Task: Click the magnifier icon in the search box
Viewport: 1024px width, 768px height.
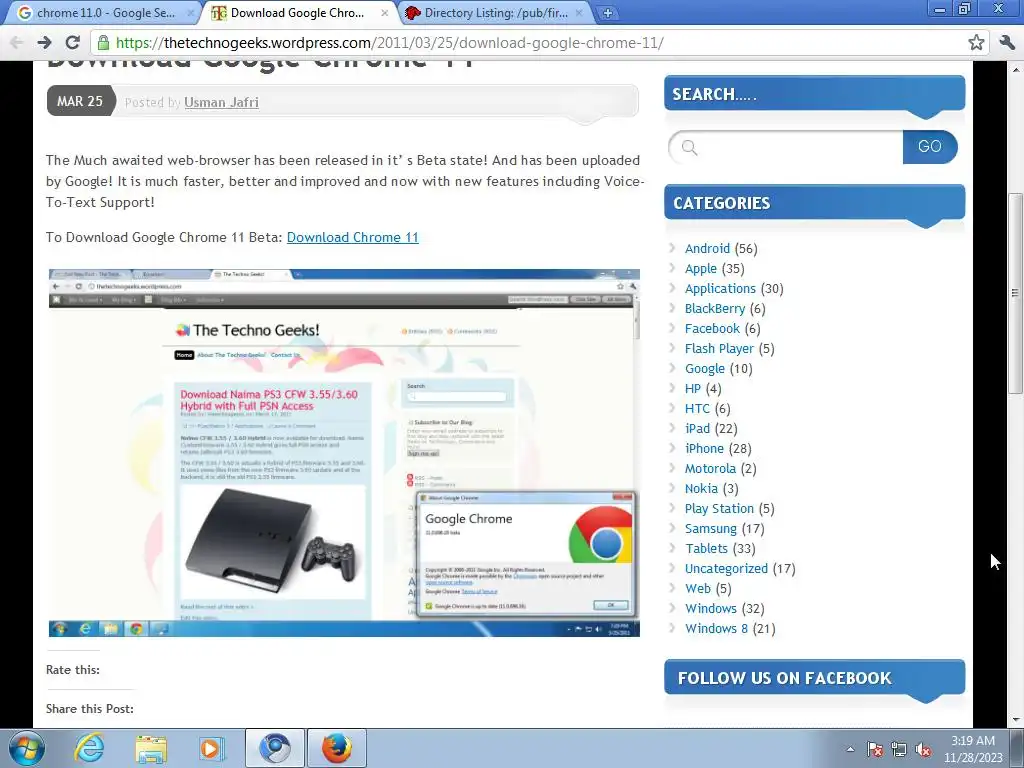Action: pos(690,148)
